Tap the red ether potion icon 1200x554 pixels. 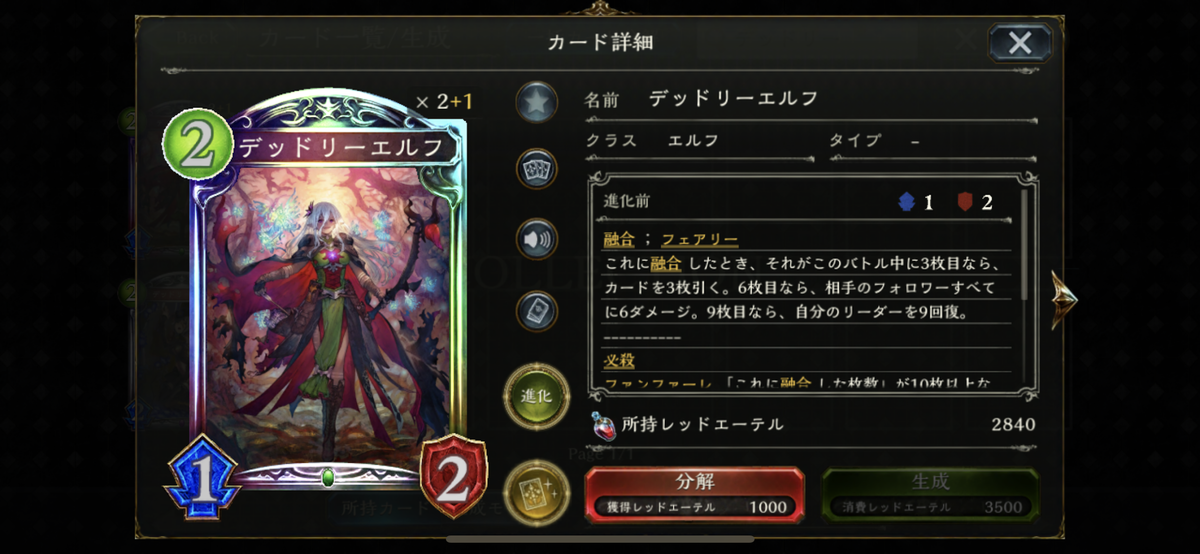coord(603,424)
